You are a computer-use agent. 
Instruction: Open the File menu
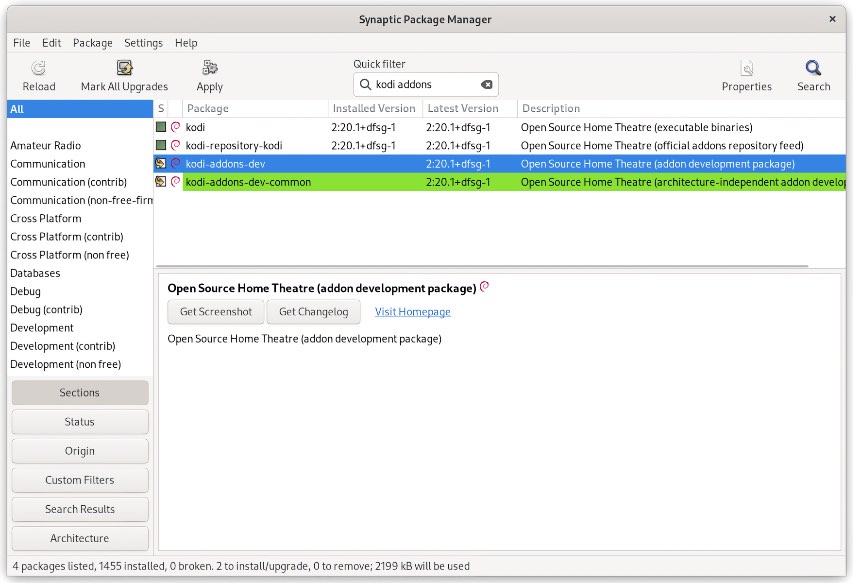[x=22, y=43]
